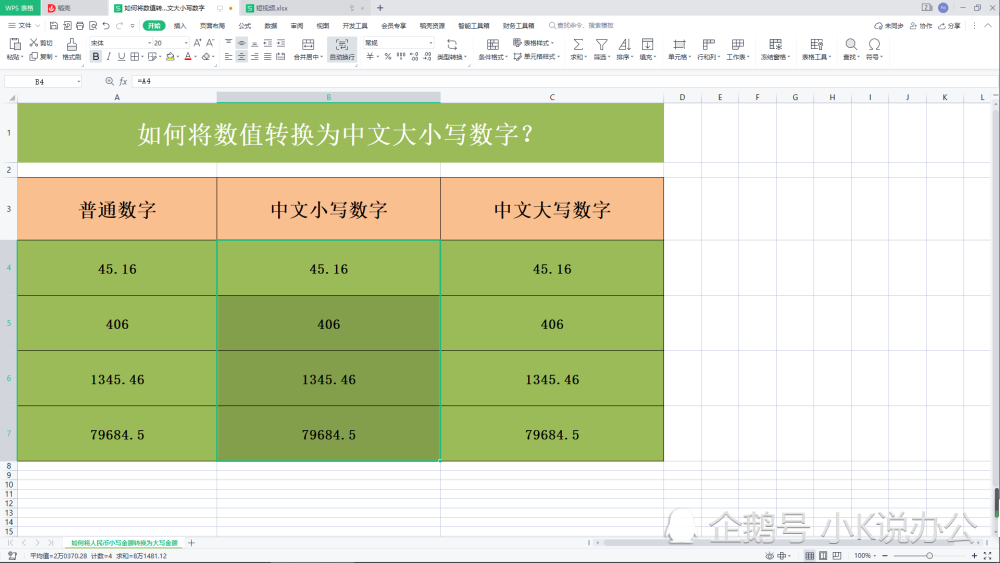This screenshot has width=1000, height=563.
Task: Click the Symbol (符号) omega icon
Action: pos(874,45)
